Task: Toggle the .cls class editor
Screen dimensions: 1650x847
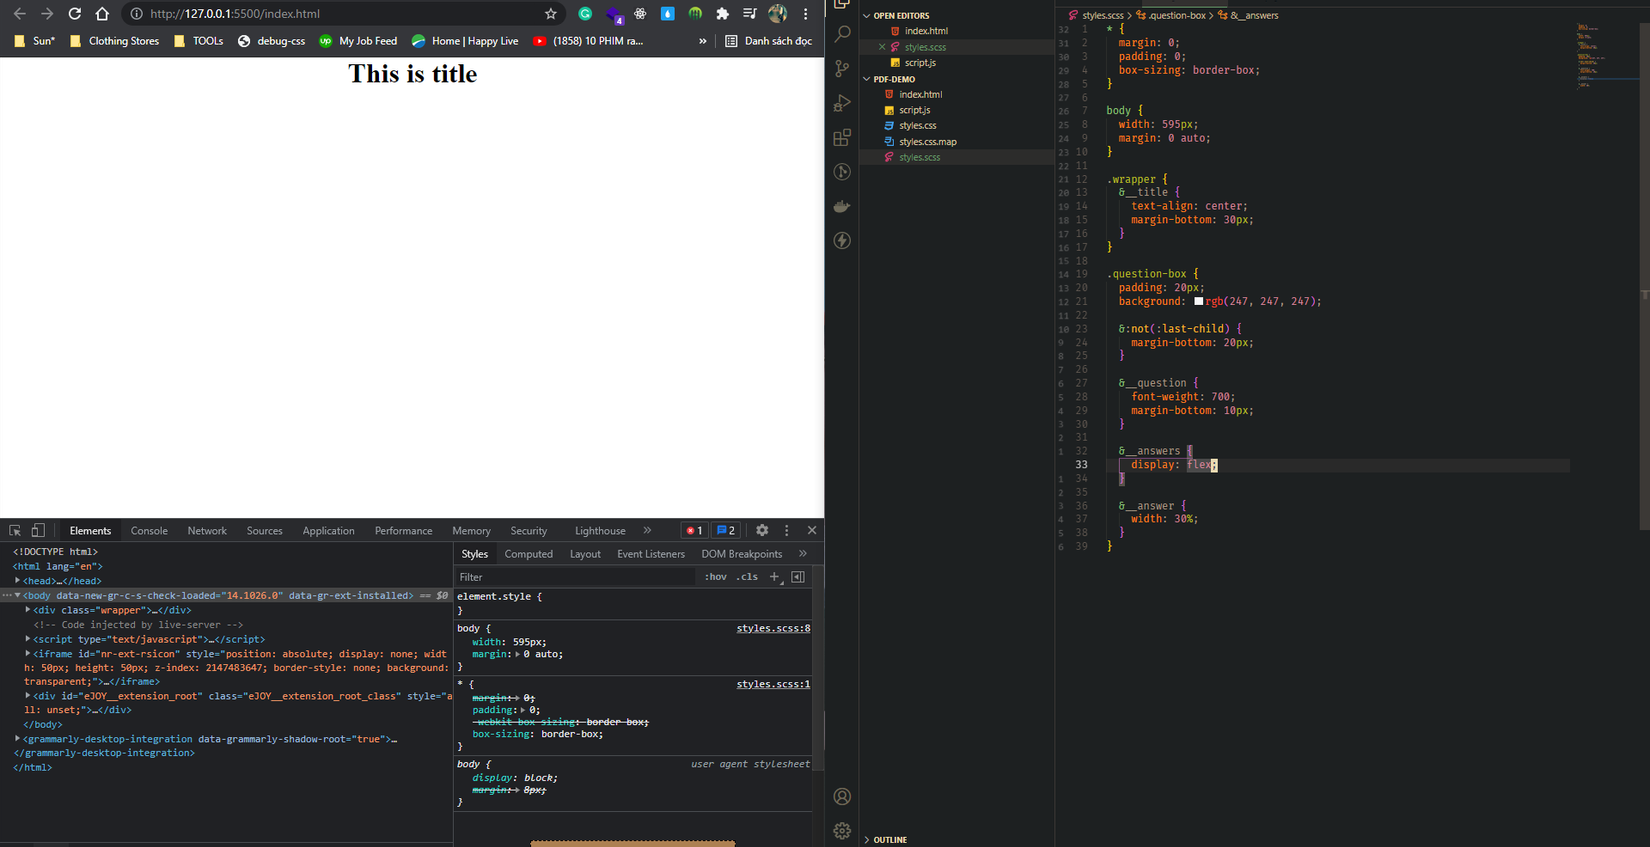Action: click(x=747, y=577)
